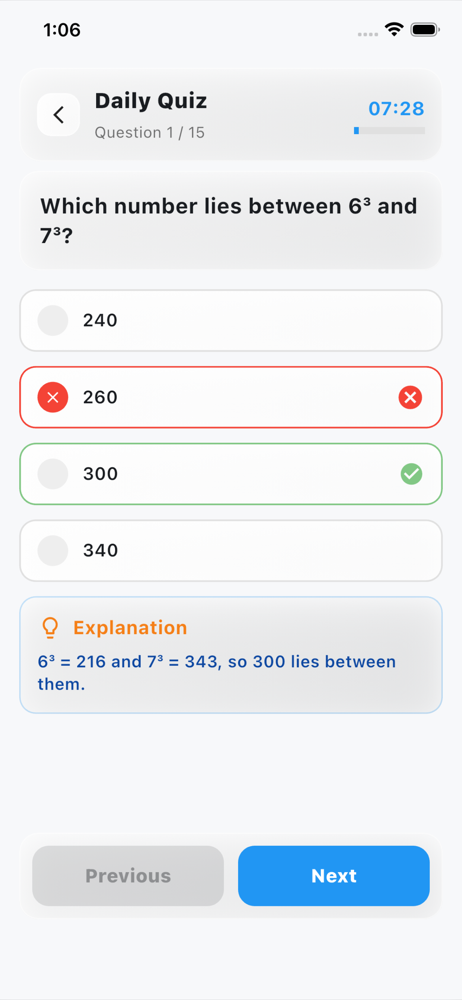Select the 300 radio button

click(x=53, y=474)
